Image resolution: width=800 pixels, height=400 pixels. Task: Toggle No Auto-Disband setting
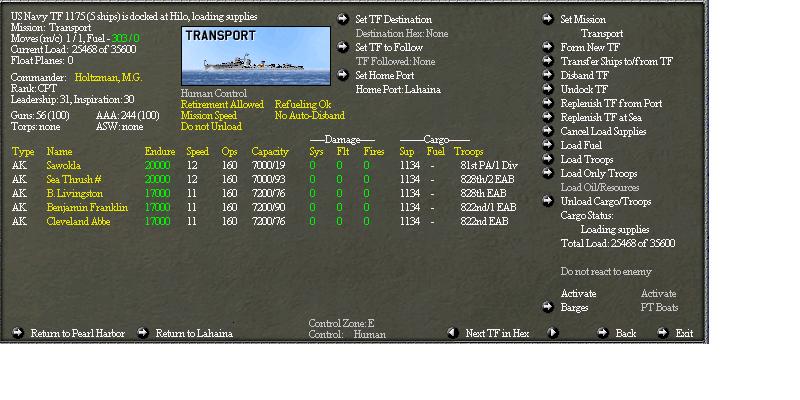point(309,116)
